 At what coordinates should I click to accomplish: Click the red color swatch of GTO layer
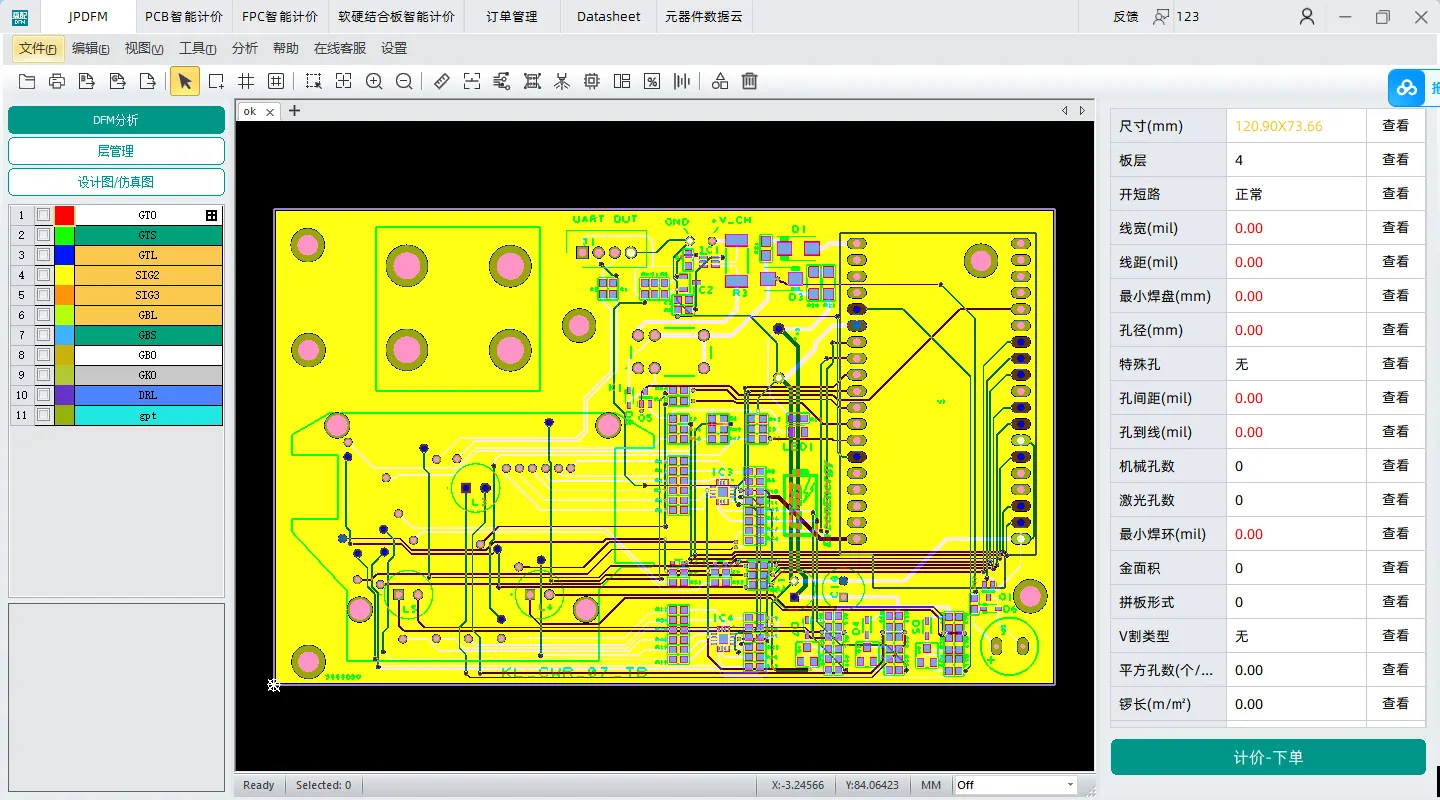64,215
